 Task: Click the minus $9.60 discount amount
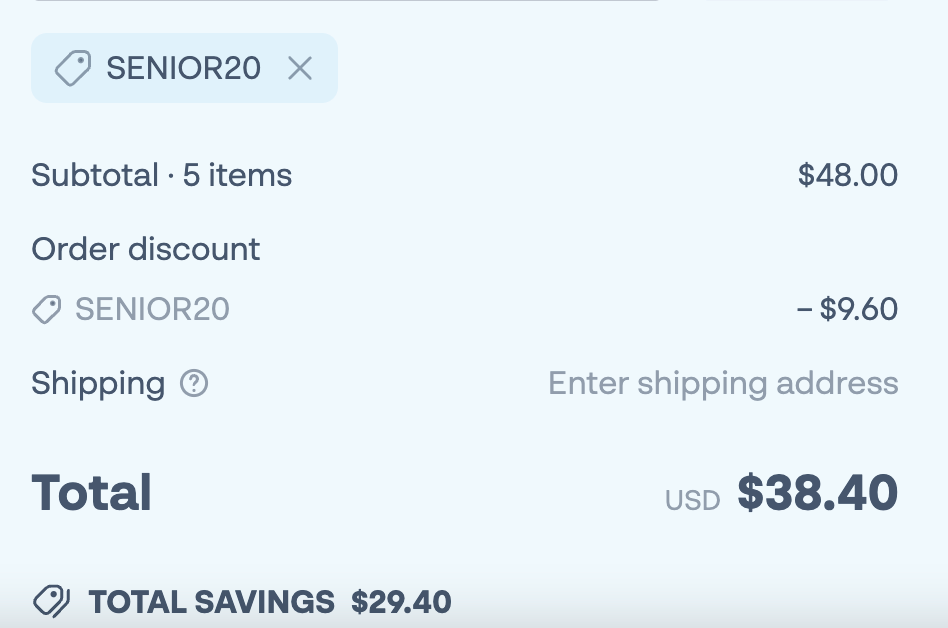coord(848,310)
